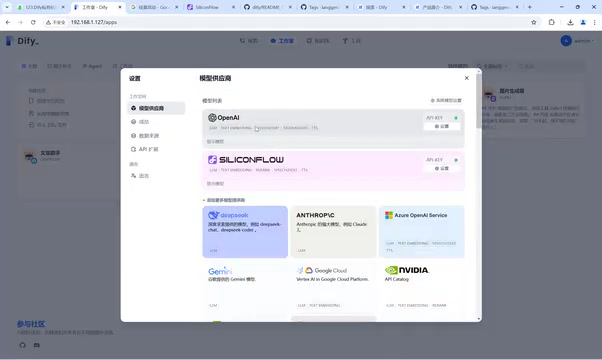Open the browser extensions puzzle icon
602x360 pixels.
point(551,22)
